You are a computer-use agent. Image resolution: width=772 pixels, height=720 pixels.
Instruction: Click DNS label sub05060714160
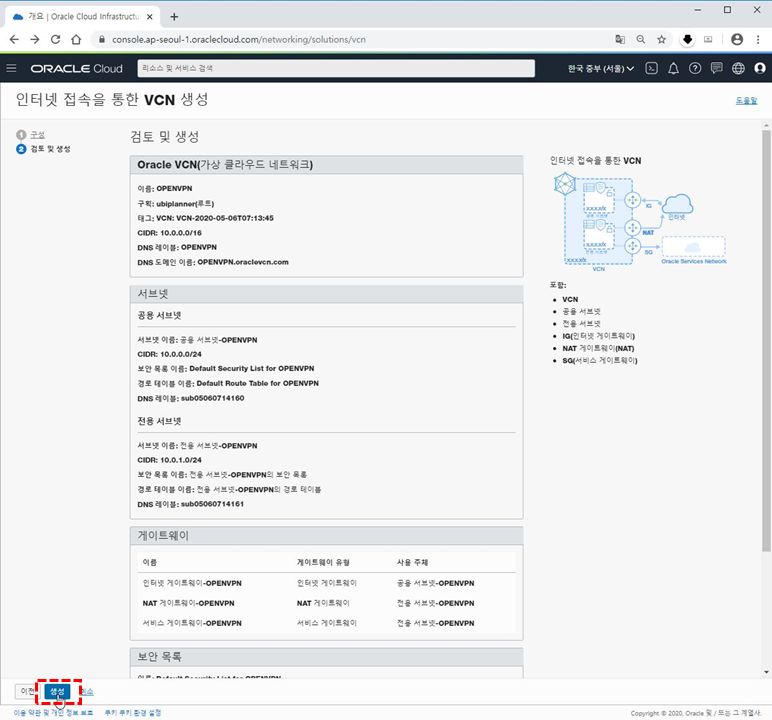[x=212, y=398]
